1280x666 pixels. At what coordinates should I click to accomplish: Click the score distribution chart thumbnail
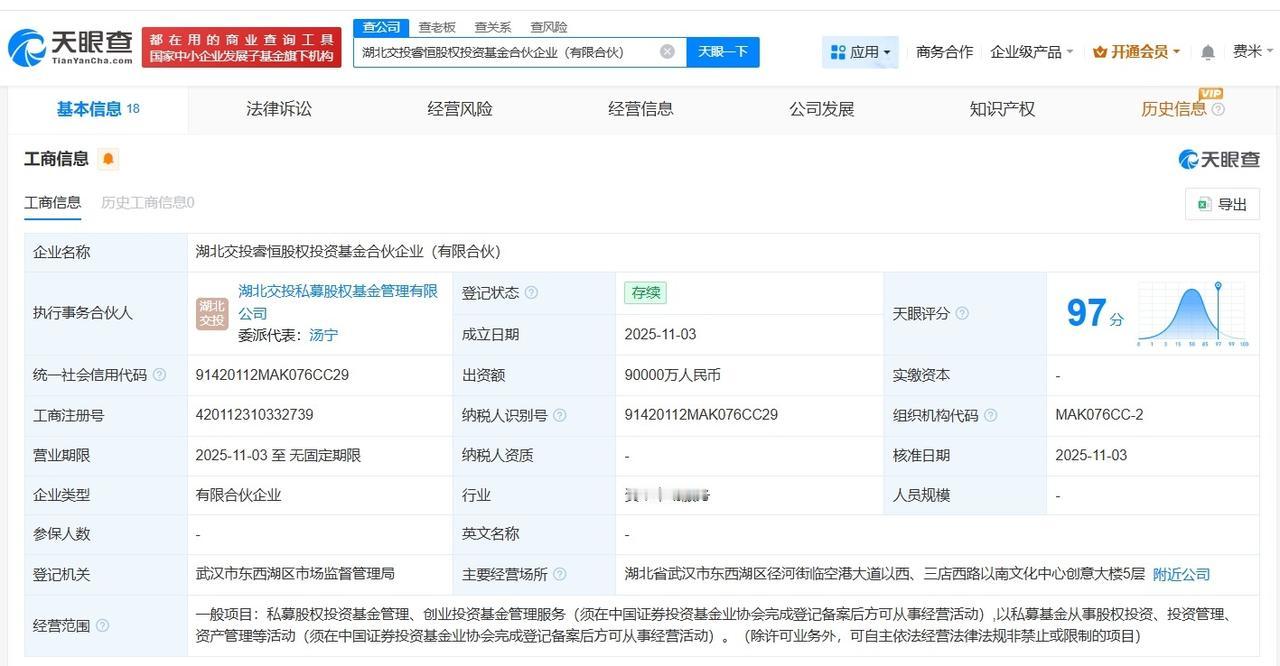click(1193, 313)
